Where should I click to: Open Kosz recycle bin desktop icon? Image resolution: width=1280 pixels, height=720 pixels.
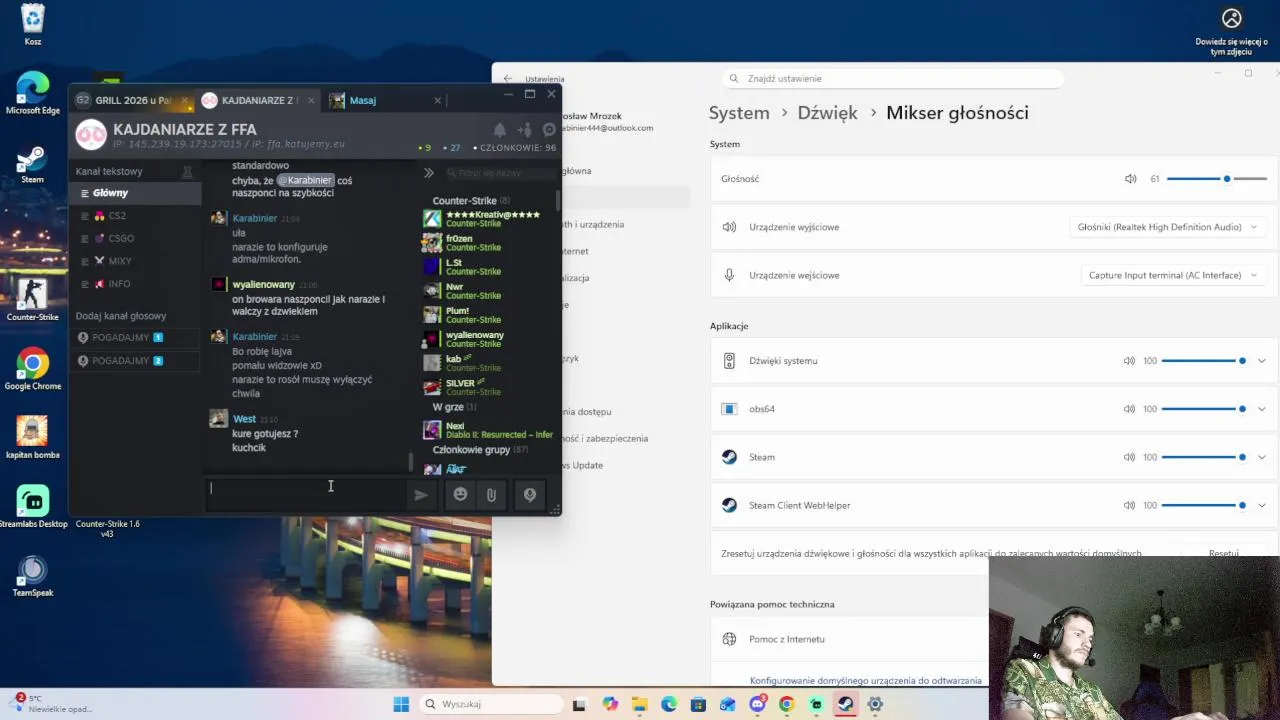tap(33, 25)
